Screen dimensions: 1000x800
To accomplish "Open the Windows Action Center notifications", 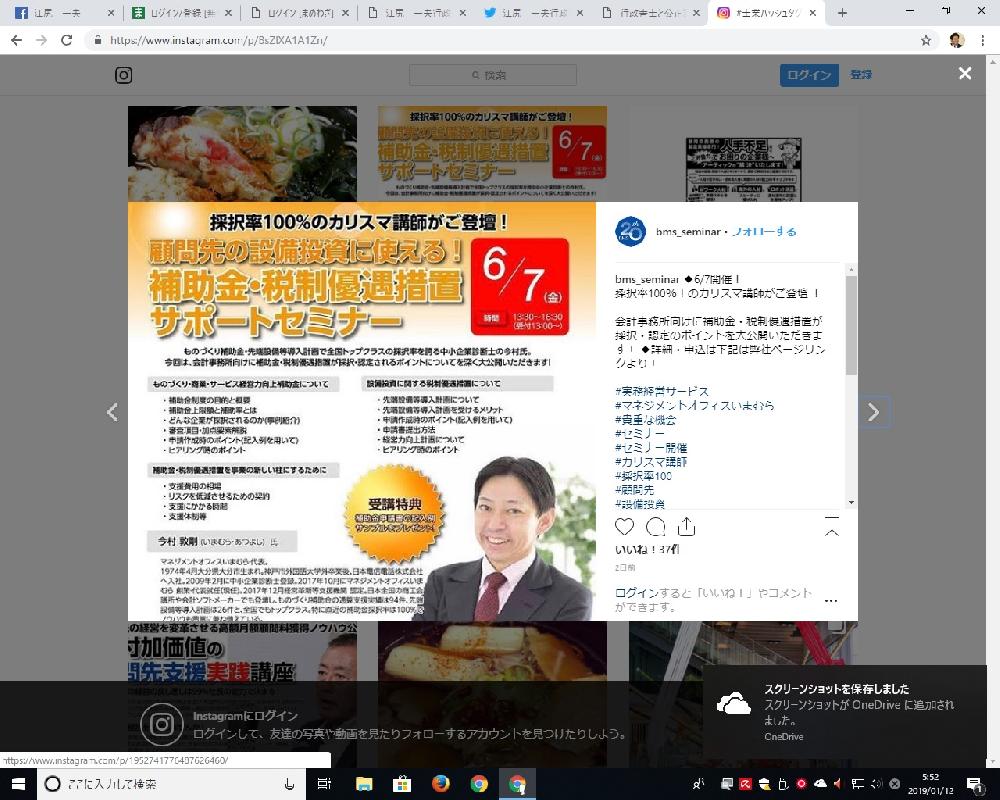I will click(974, 784).
